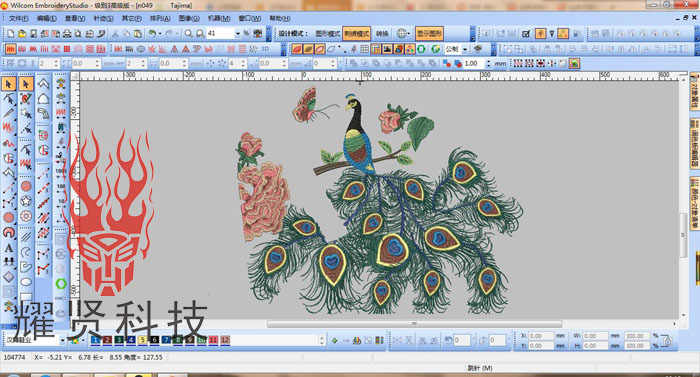Select yellow color swatch number 5
This screenshot has height=377, width=700.
click(x=142, y=340)
